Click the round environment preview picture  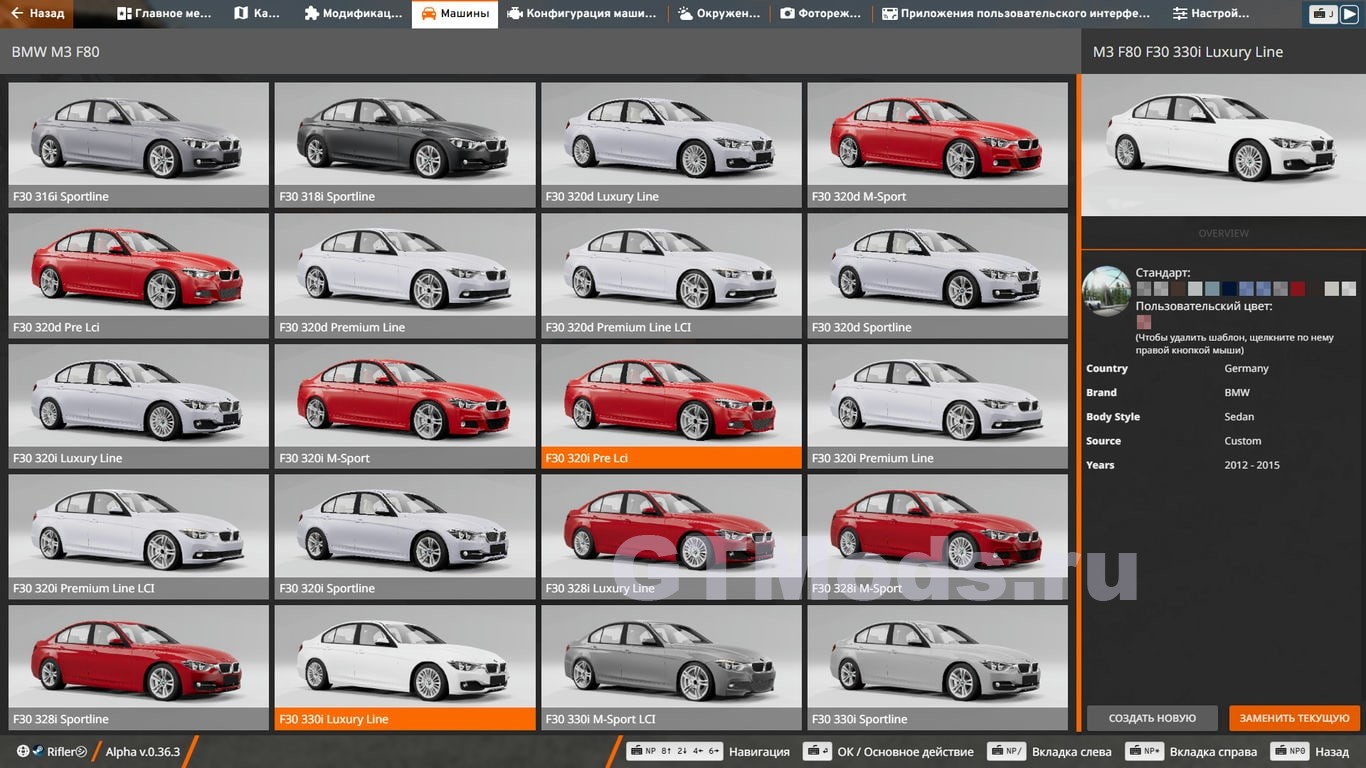1106,291
